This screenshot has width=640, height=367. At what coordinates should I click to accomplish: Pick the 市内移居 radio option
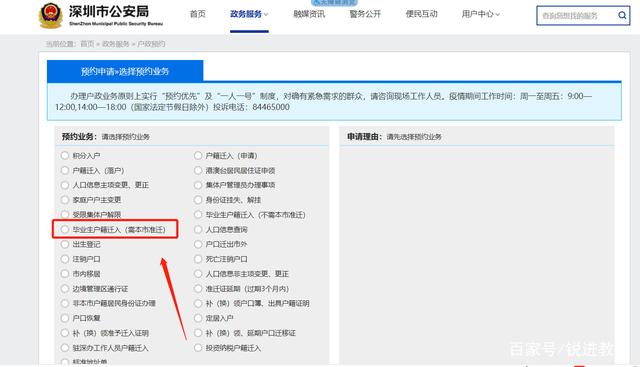[64, 274]
